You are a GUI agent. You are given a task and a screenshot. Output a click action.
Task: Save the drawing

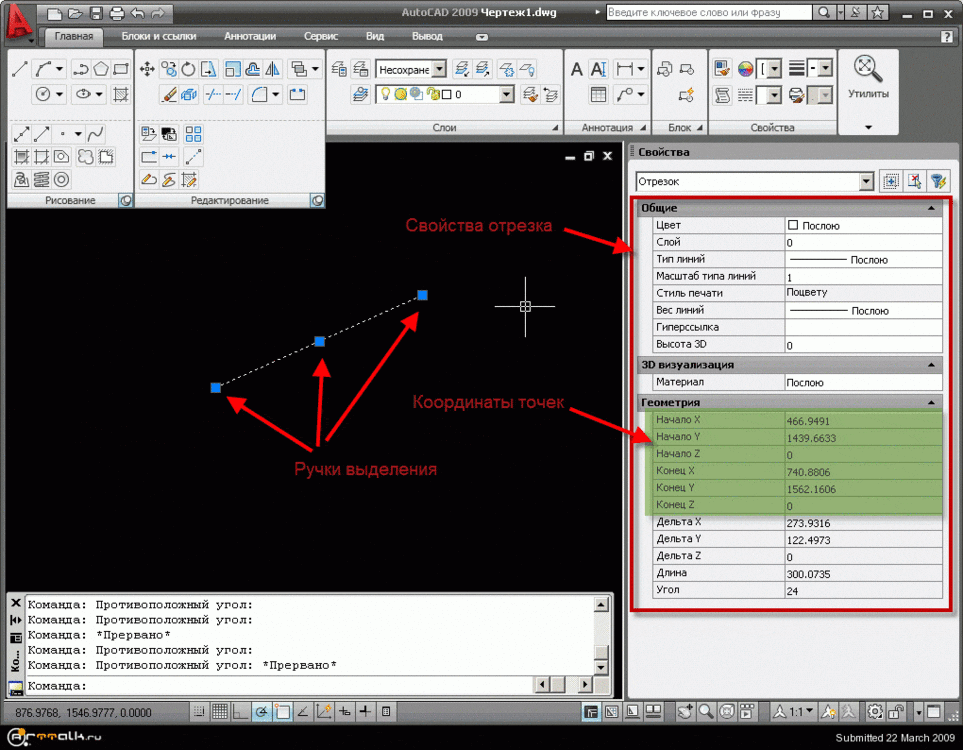pos(96,13)
